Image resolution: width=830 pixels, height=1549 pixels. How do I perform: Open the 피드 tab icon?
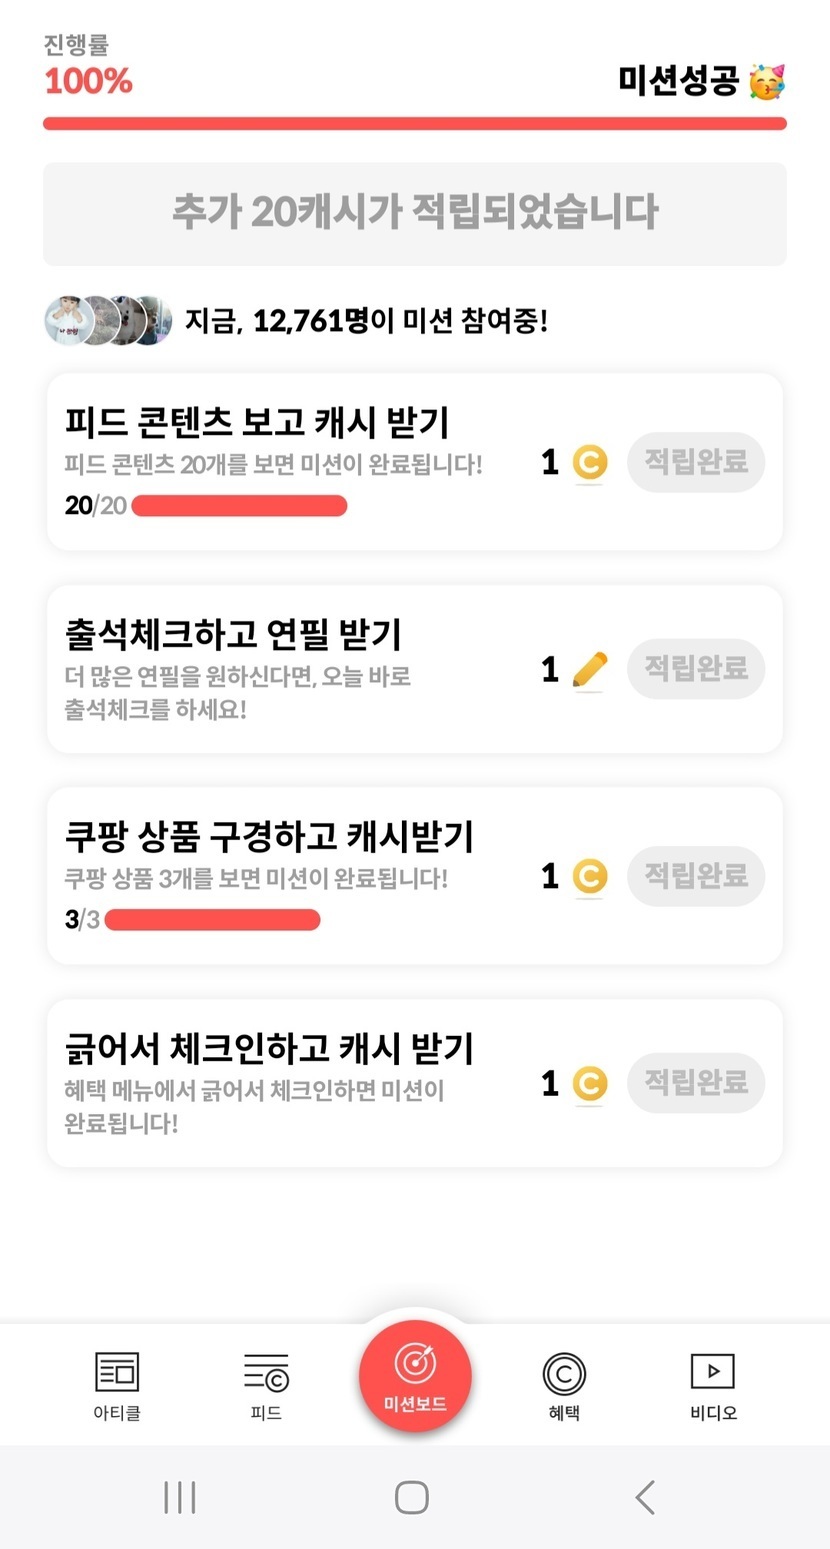point(266,1373)
